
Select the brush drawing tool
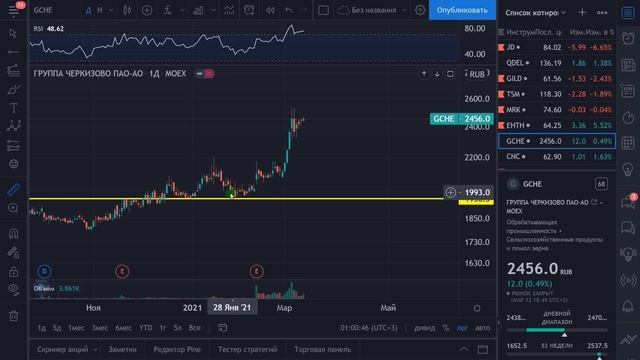[x=13, y=89]
